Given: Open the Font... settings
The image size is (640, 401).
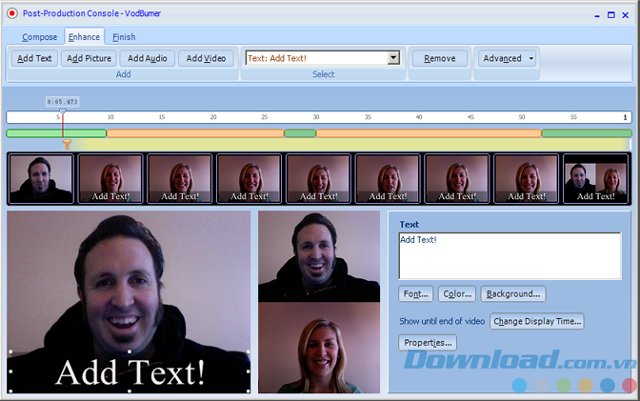Looking at the screenshot, I should 415,294.
